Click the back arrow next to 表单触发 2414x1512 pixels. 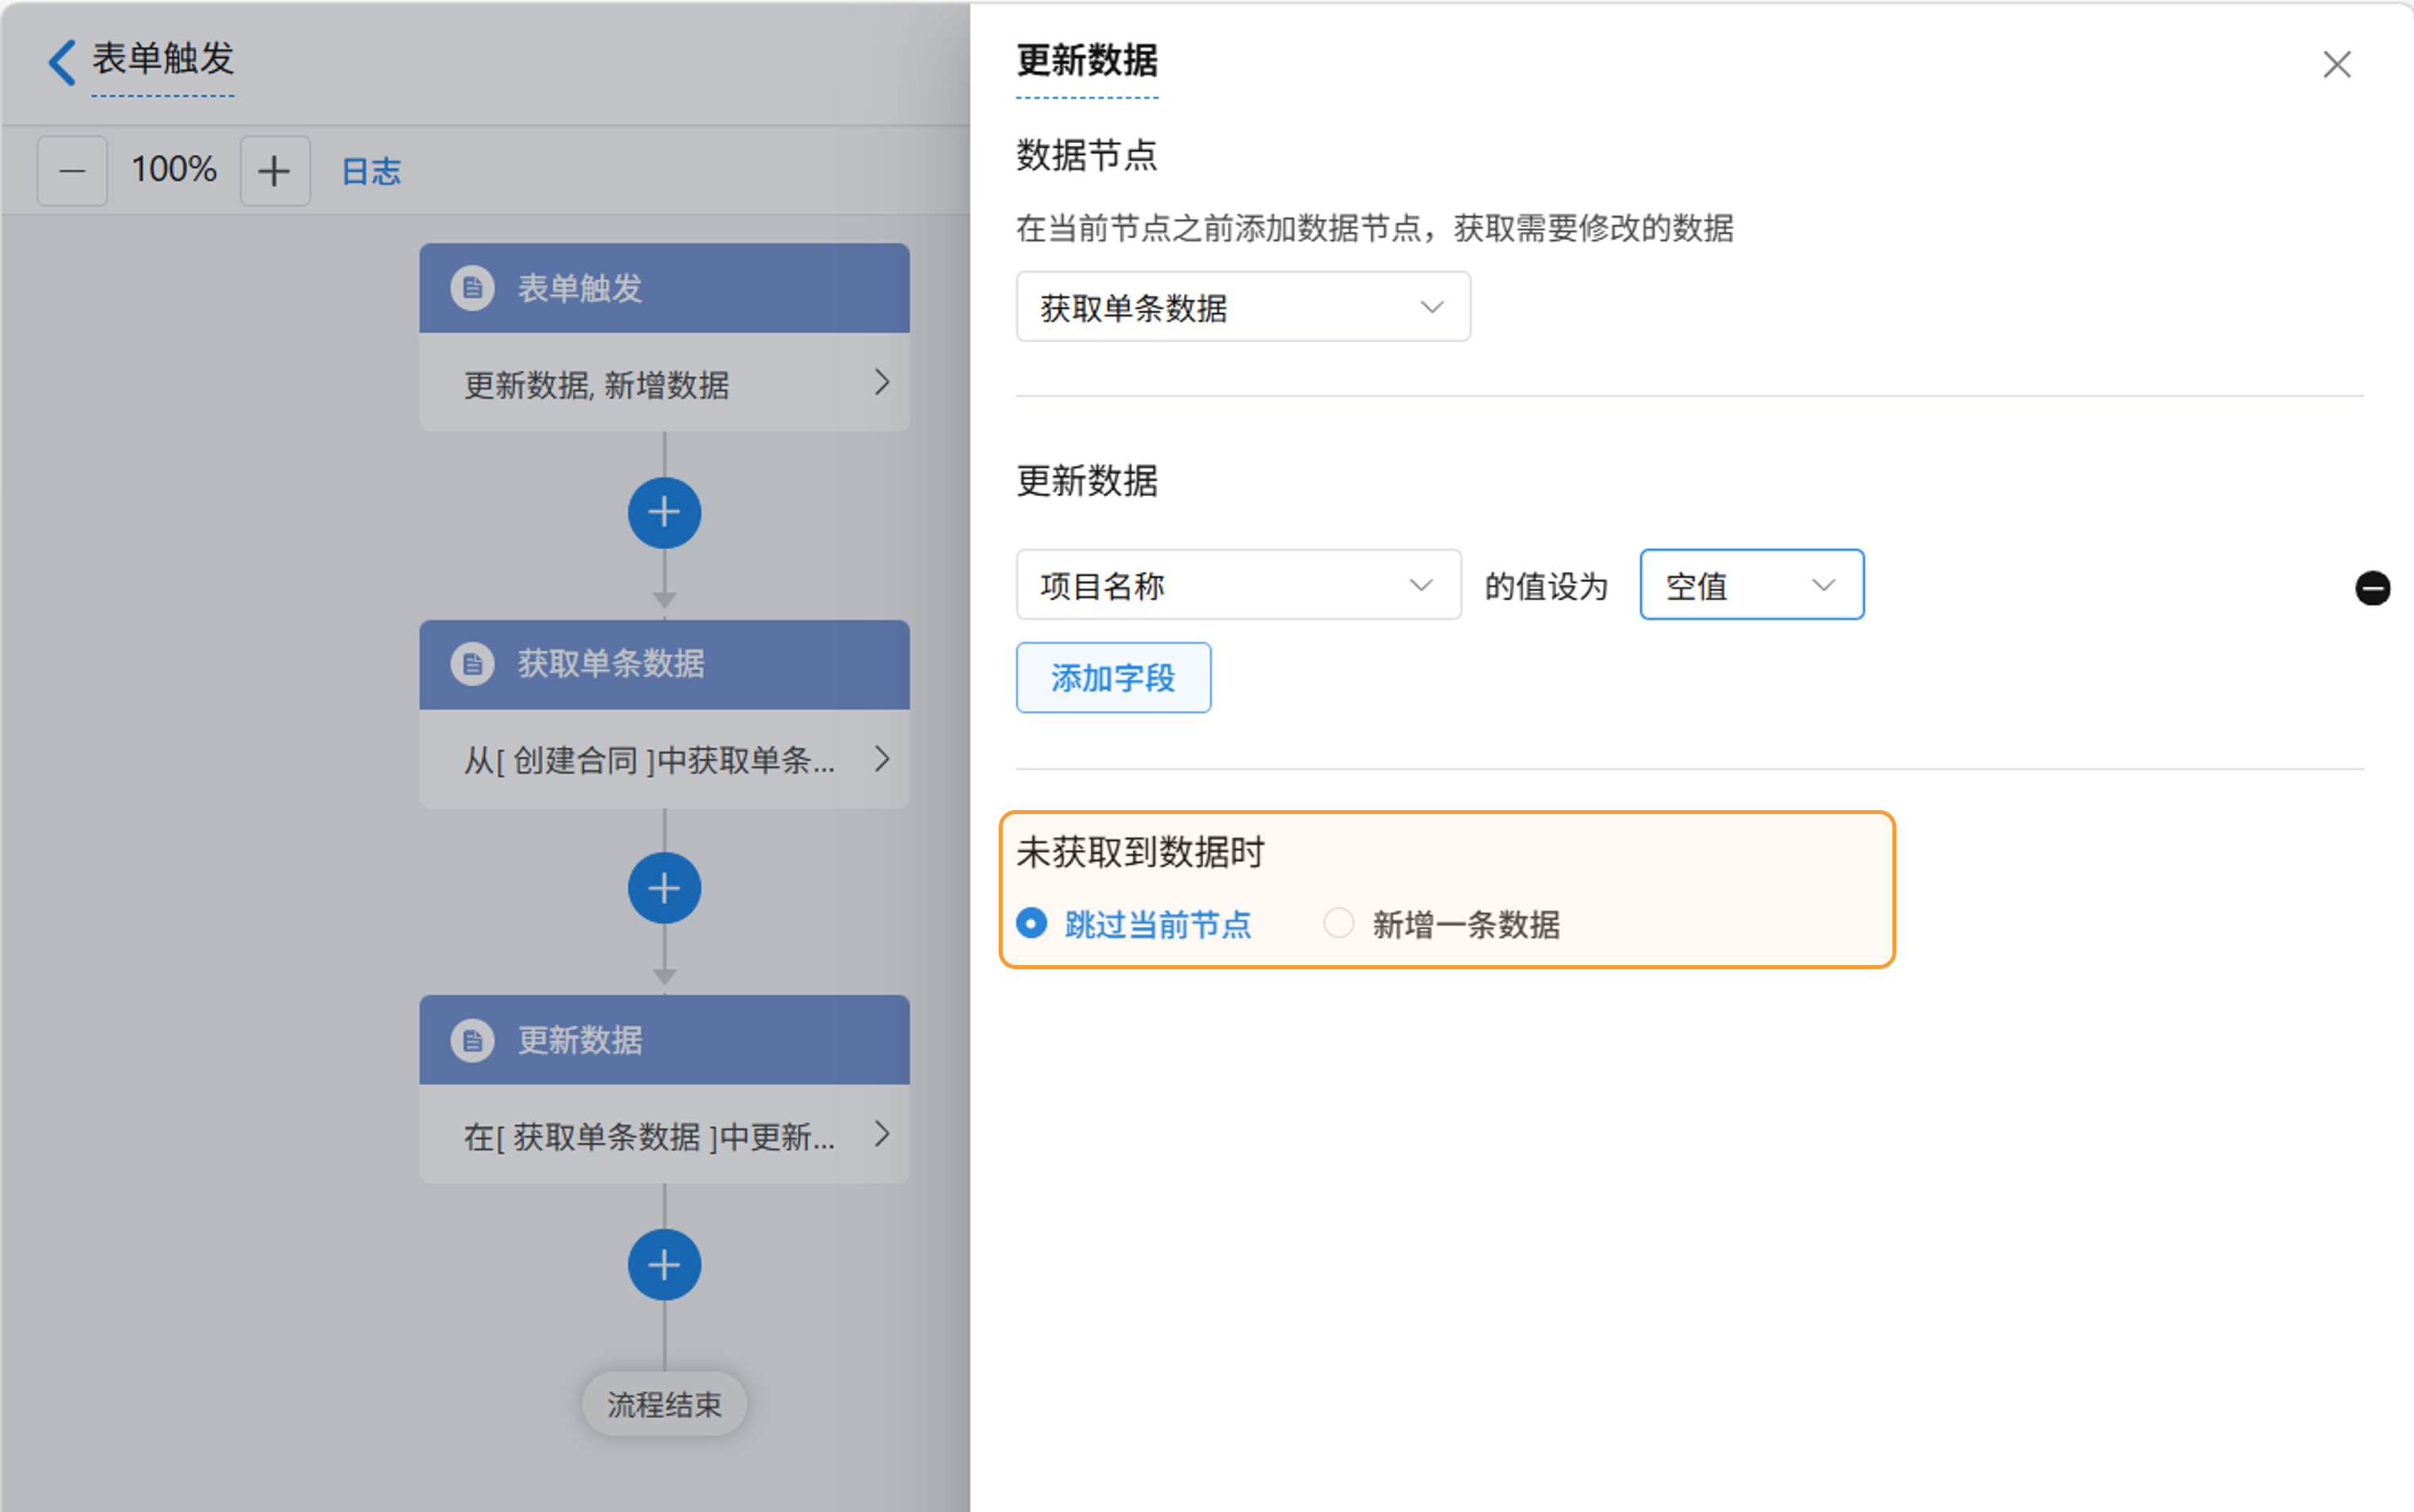coord(62,62)
